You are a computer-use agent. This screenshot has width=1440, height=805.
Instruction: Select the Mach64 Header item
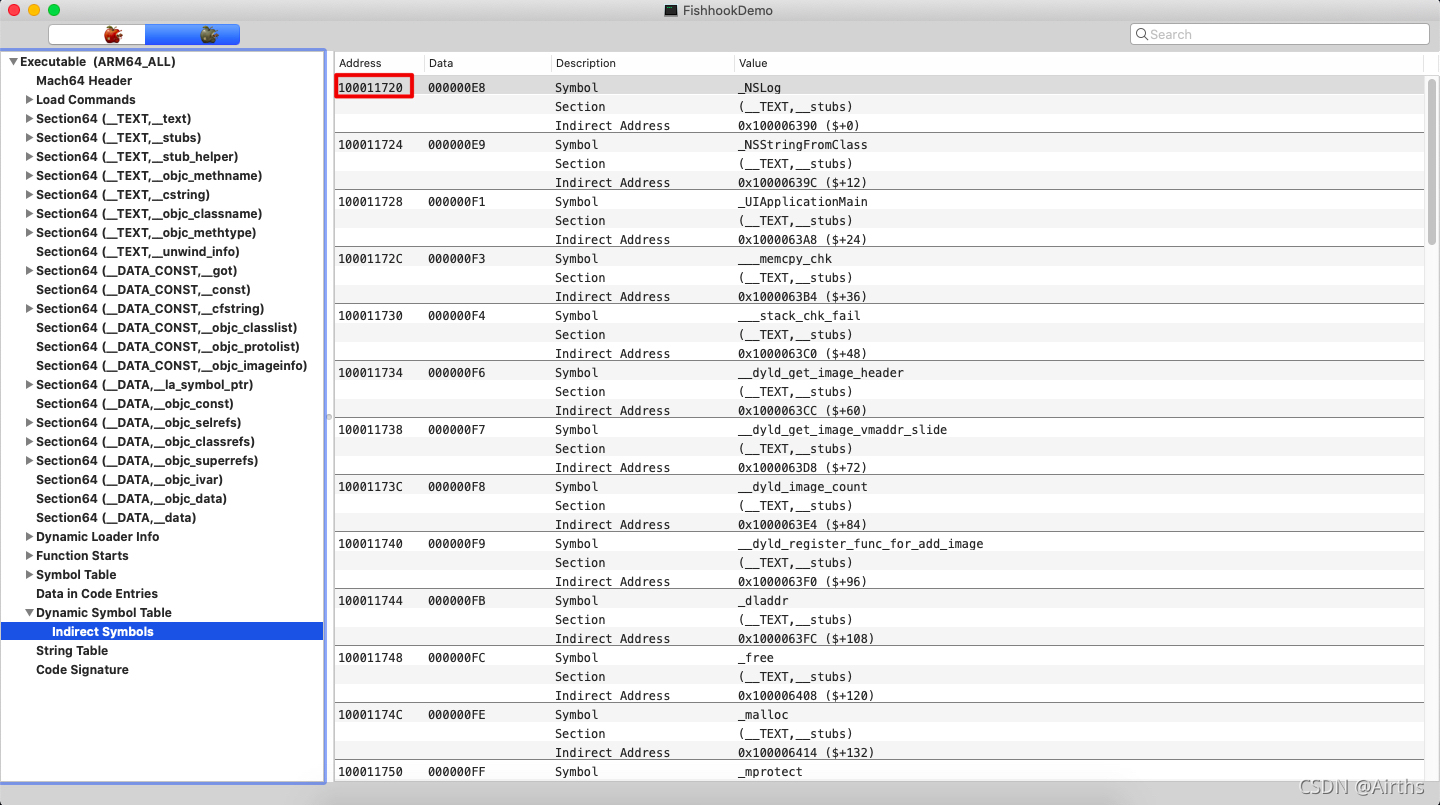pyautogui.click(x=84, y=81)
